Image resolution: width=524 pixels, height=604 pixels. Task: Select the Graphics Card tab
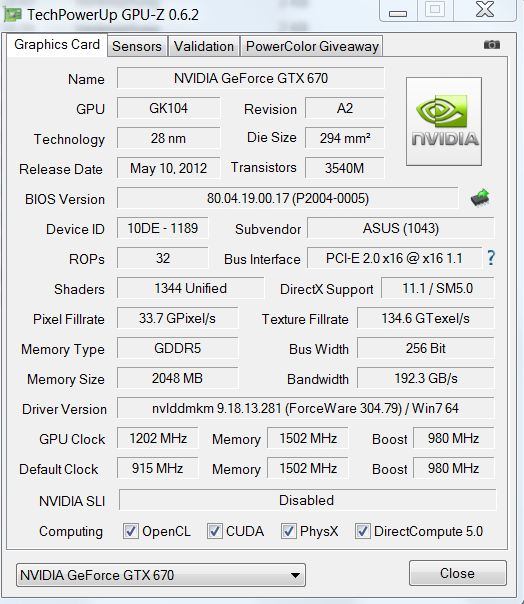tap(57, 45)
